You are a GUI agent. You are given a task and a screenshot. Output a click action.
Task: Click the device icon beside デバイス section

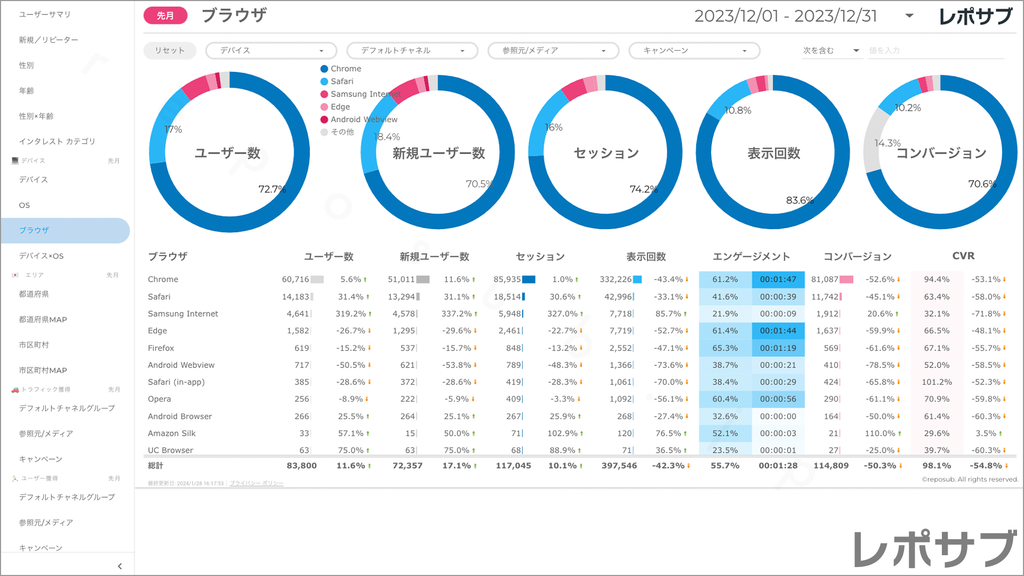pos(15,160)
